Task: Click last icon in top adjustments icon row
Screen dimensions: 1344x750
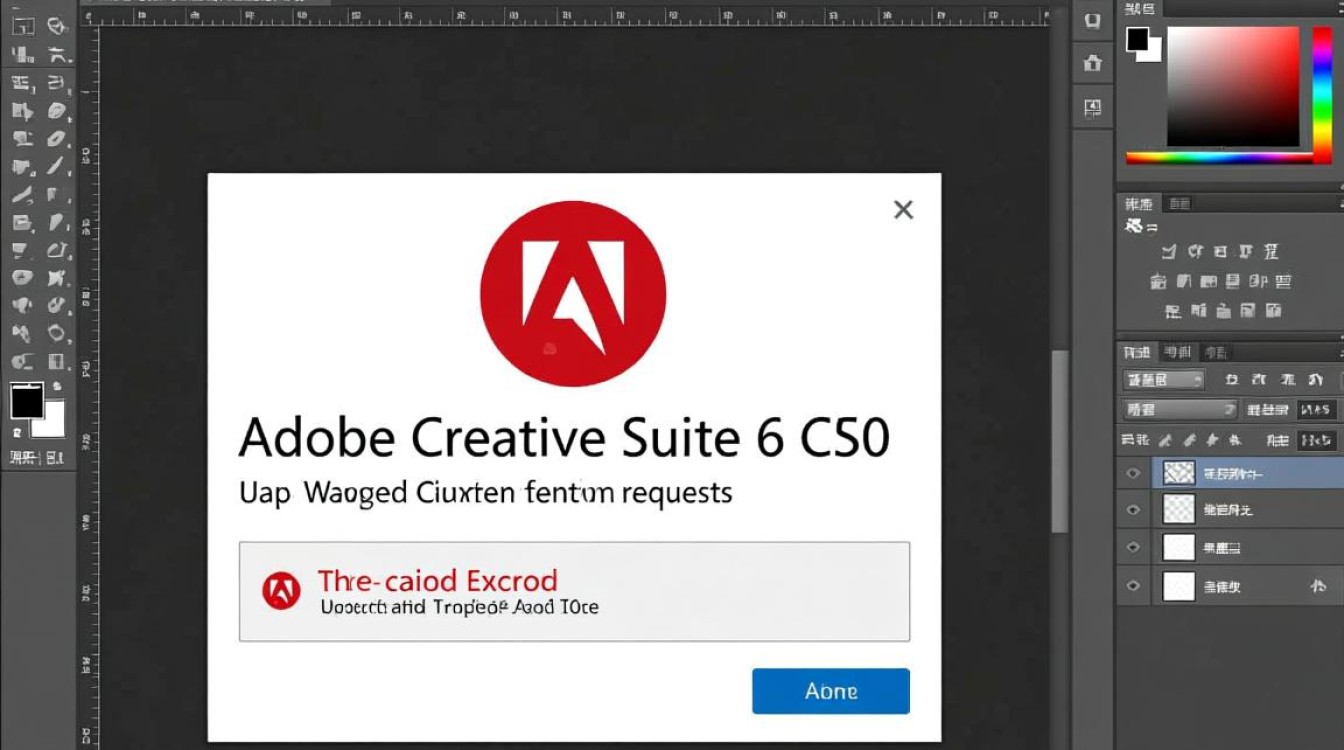Action: coord(1271,251)
